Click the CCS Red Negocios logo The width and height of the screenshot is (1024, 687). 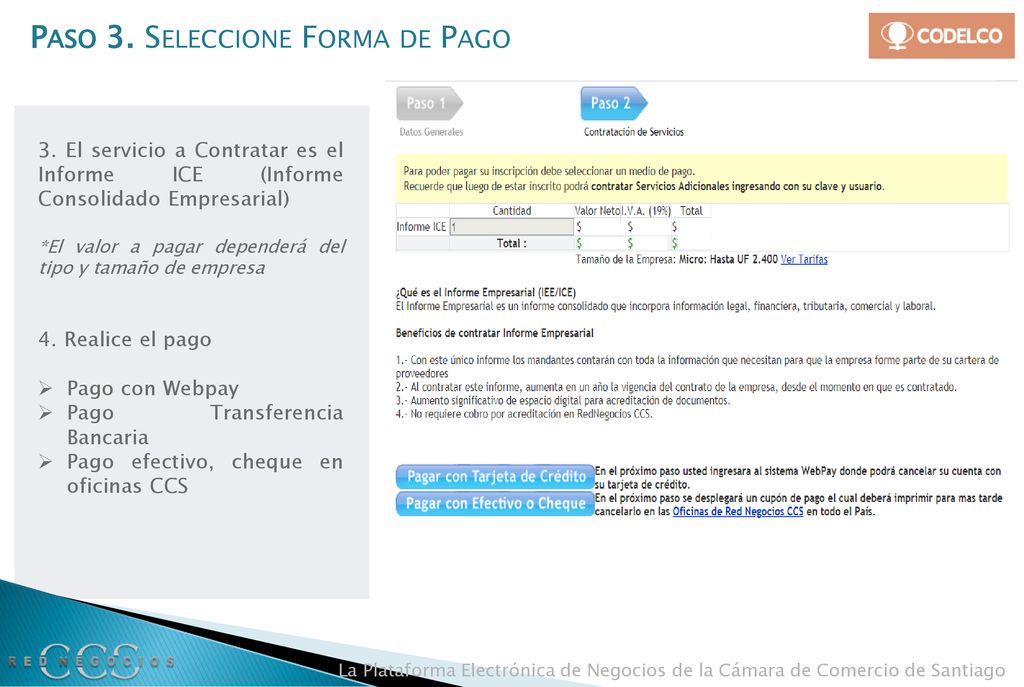[x=91, y=661]
